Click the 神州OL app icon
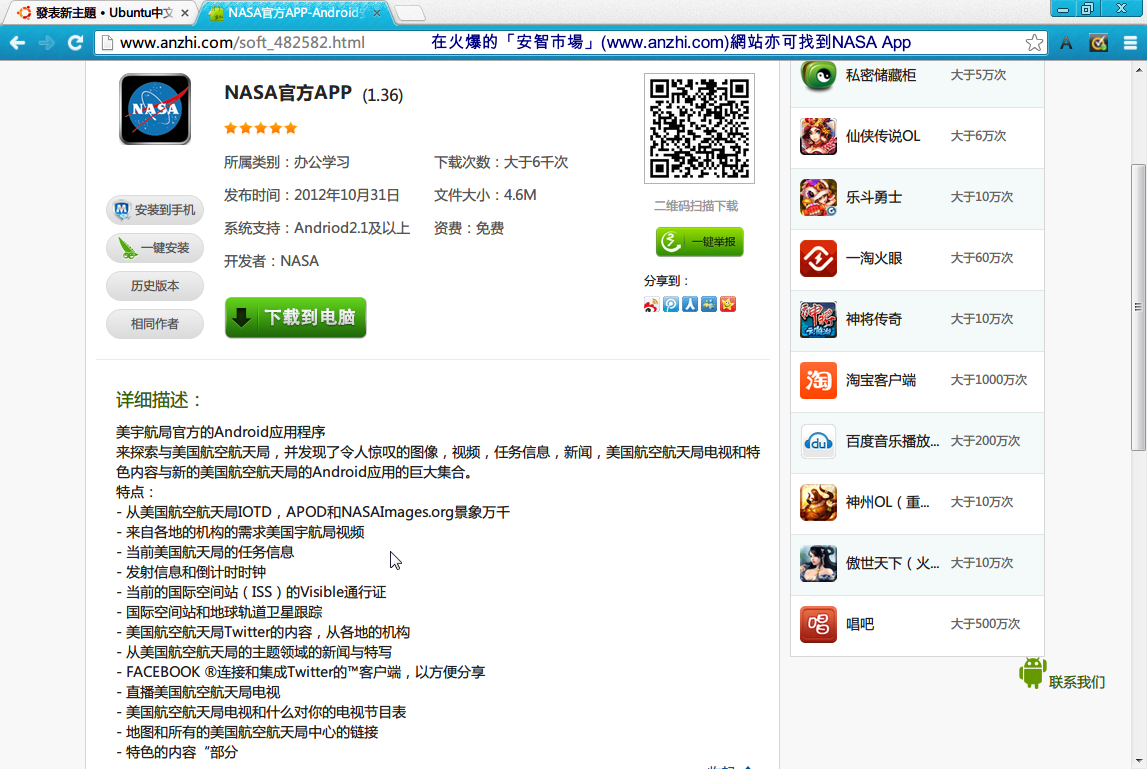The width and height of the screenshot is (1147, 769). pos(818,502)
